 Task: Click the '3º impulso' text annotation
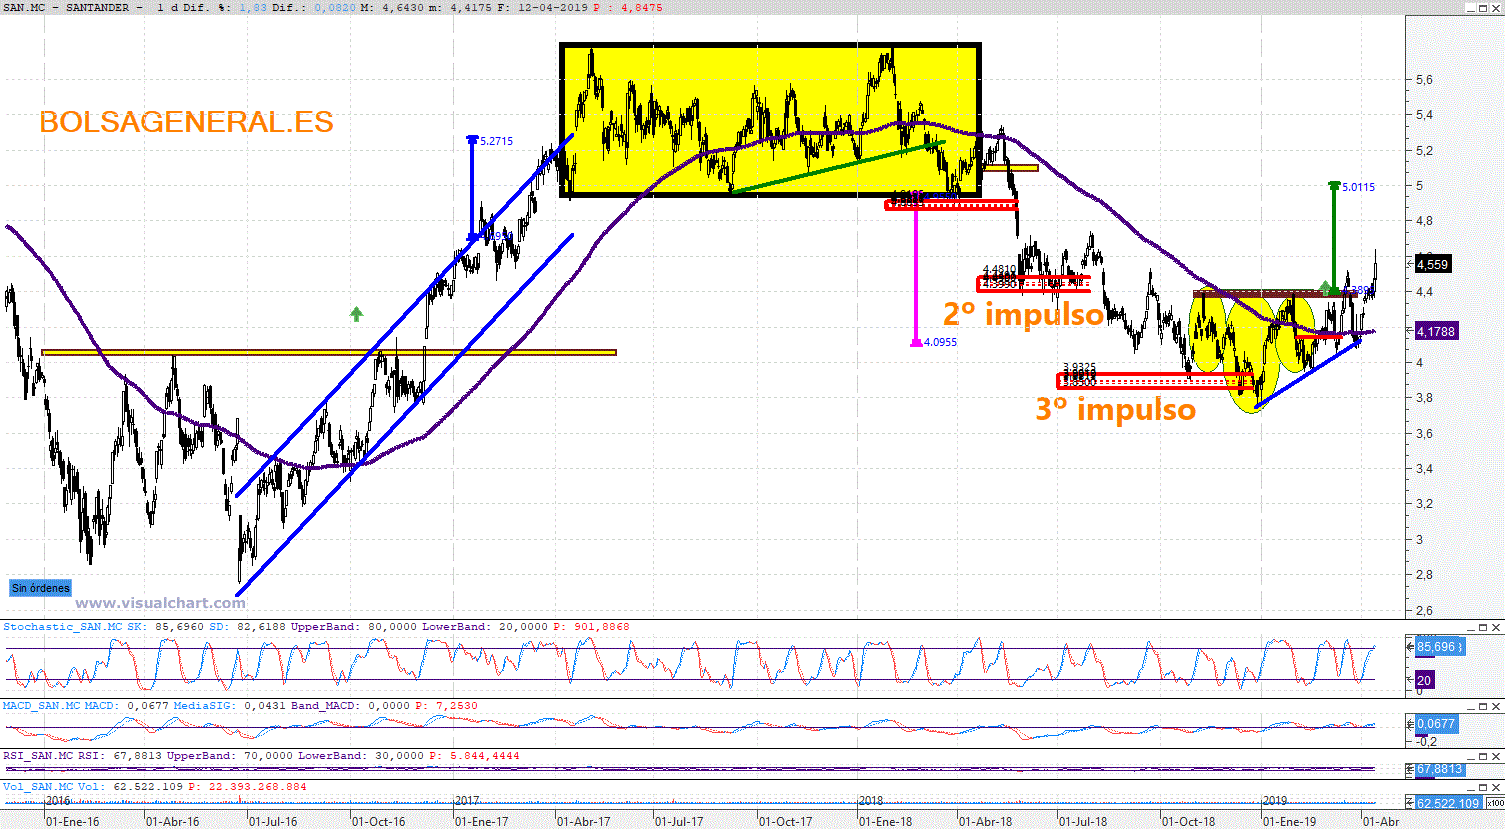(1115, 409)
